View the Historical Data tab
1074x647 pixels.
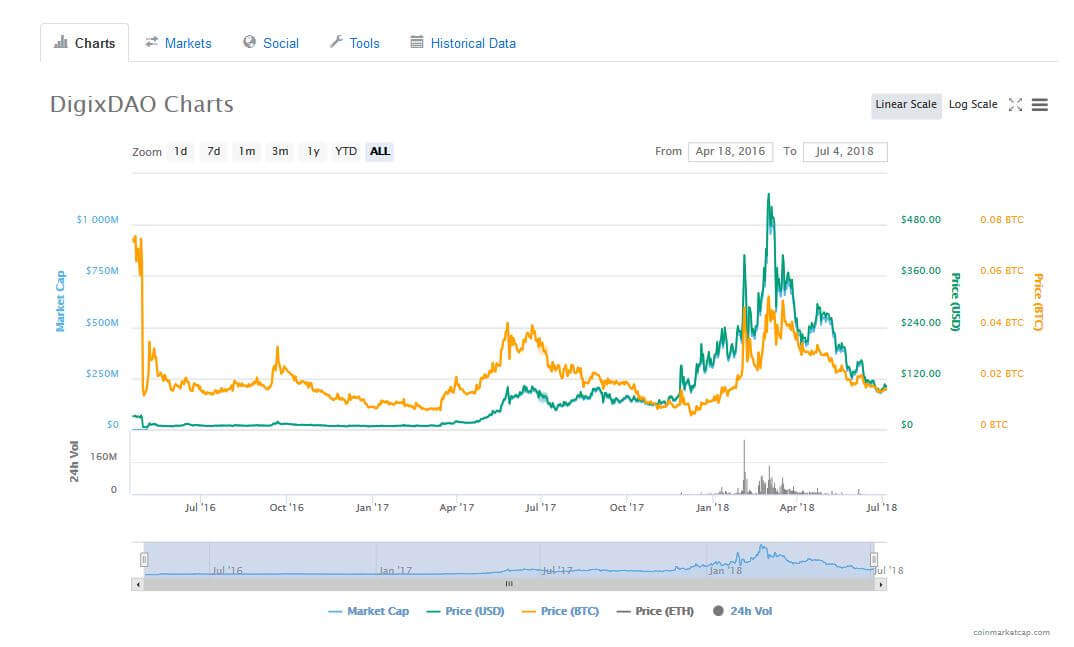[463, 43]
